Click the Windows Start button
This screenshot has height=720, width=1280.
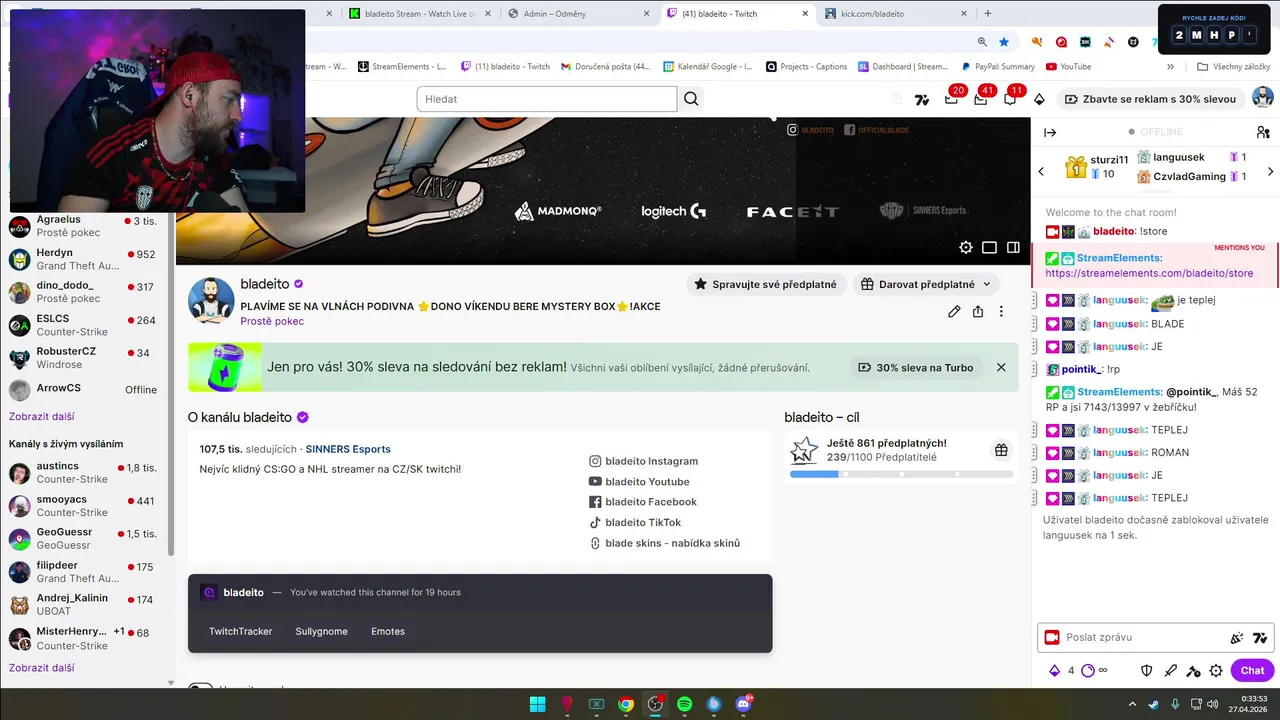[537, 704]
